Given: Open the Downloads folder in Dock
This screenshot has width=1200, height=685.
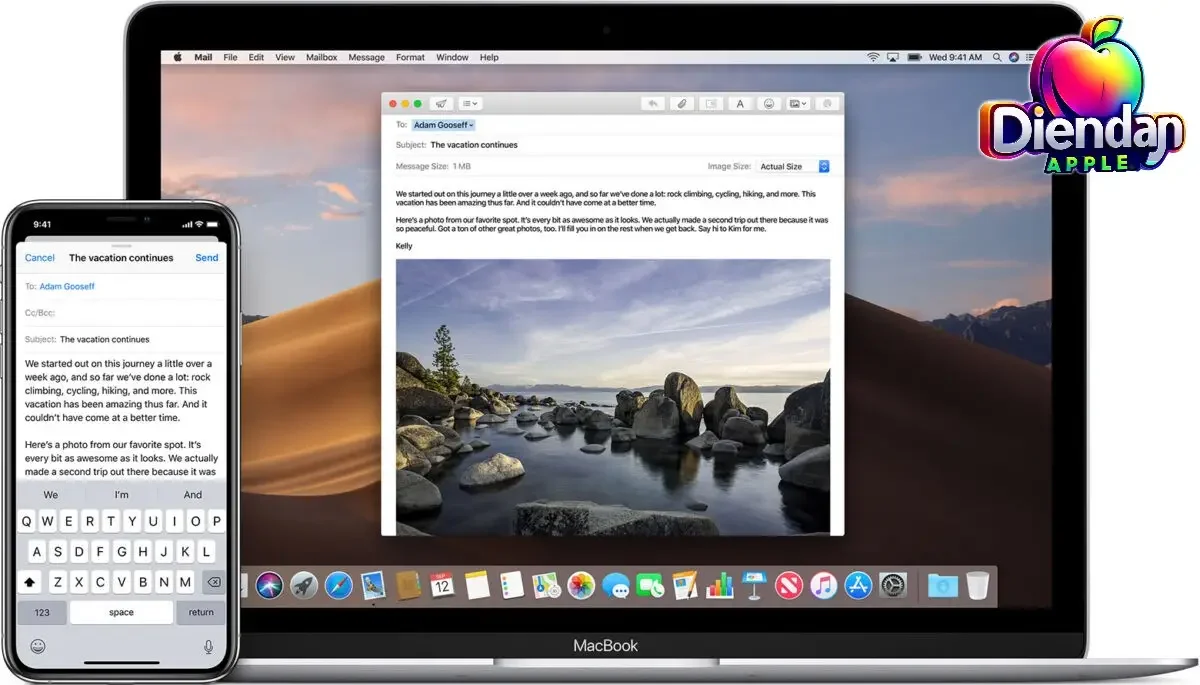Looking at the screenshot, I should (942, 585).
